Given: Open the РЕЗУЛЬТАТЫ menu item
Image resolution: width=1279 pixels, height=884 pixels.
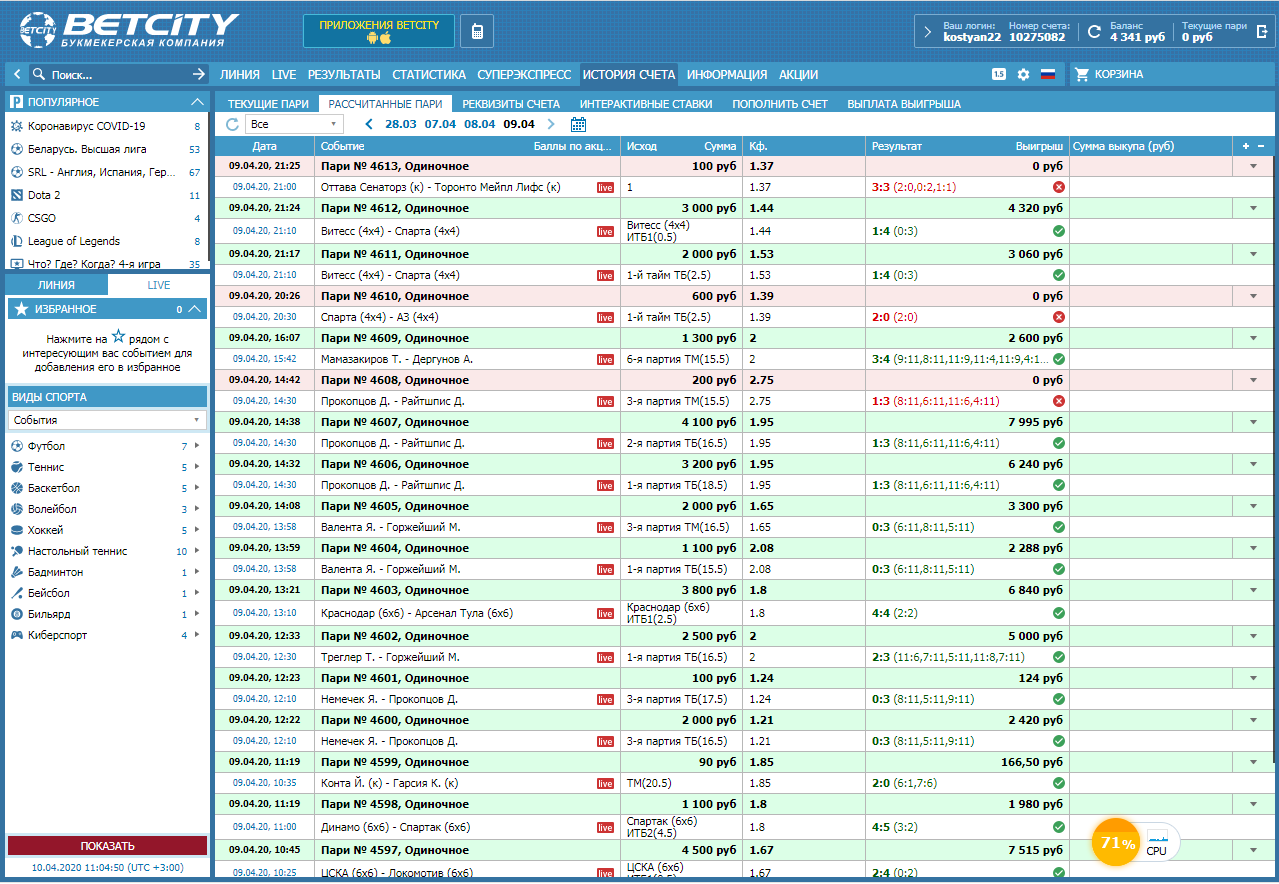Looking at the screenshot, I should pyautogui.click(x=344, y=74).
